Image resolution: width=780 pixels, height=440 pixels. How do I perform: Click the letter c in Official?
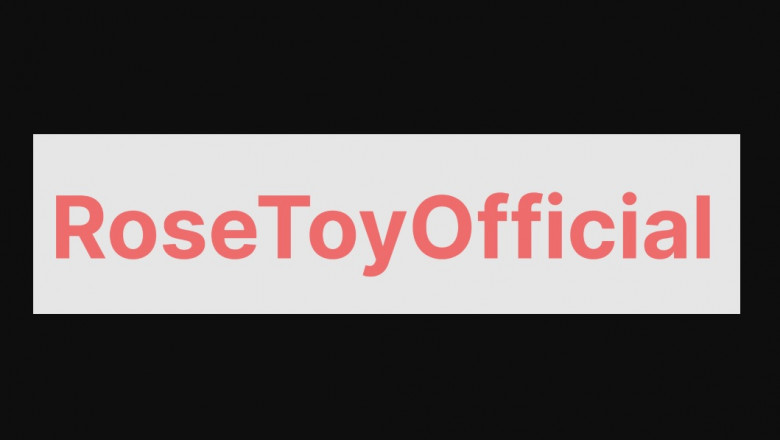point(593,235)
